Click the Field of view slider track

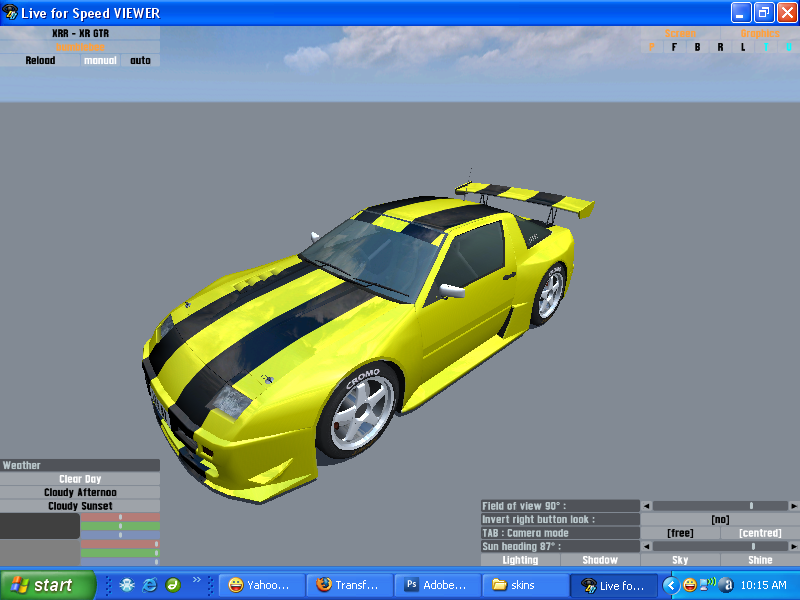pos(720,506)
